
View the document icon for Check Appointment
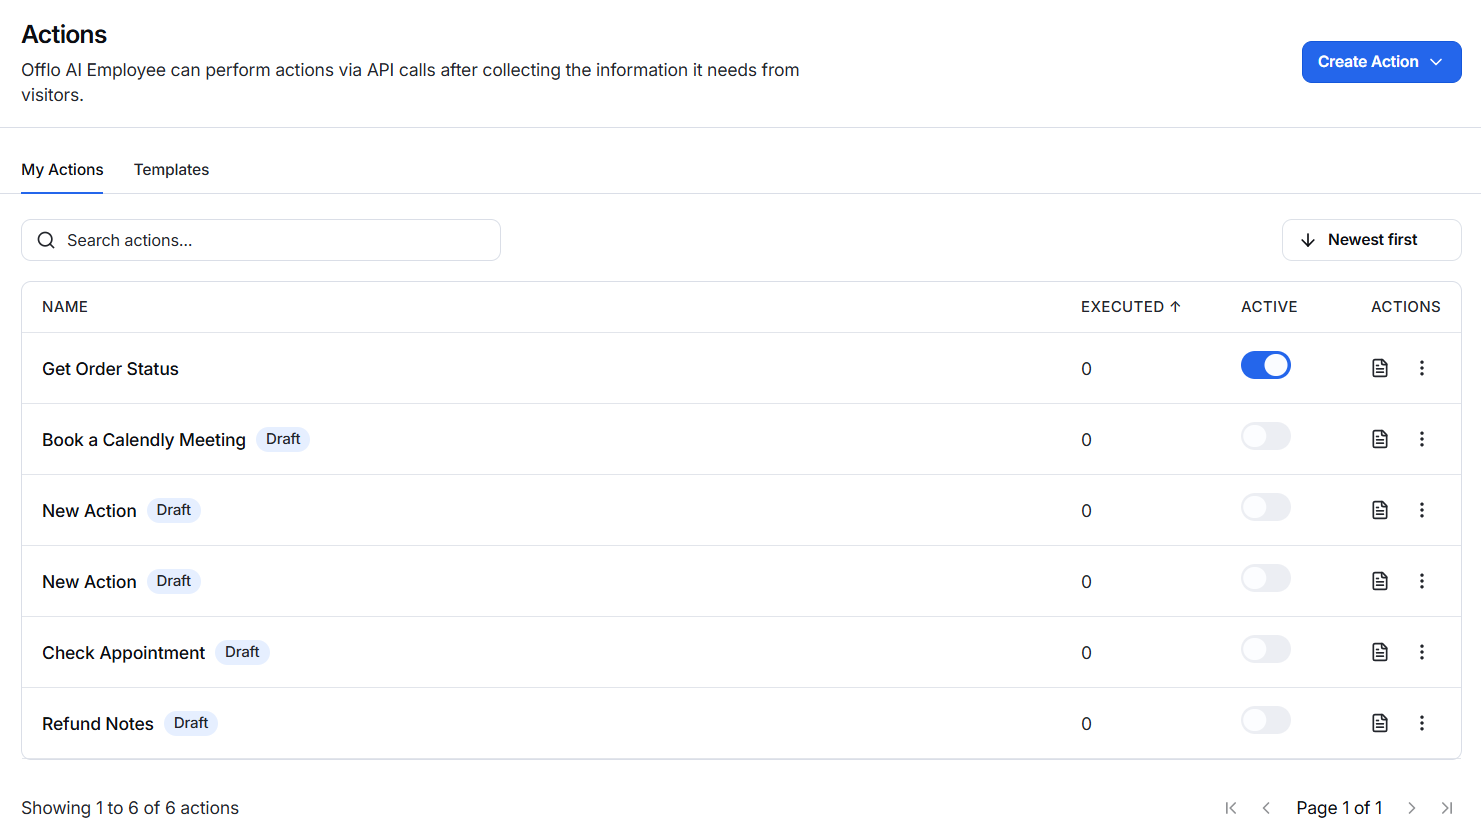tap(1380, 652)
